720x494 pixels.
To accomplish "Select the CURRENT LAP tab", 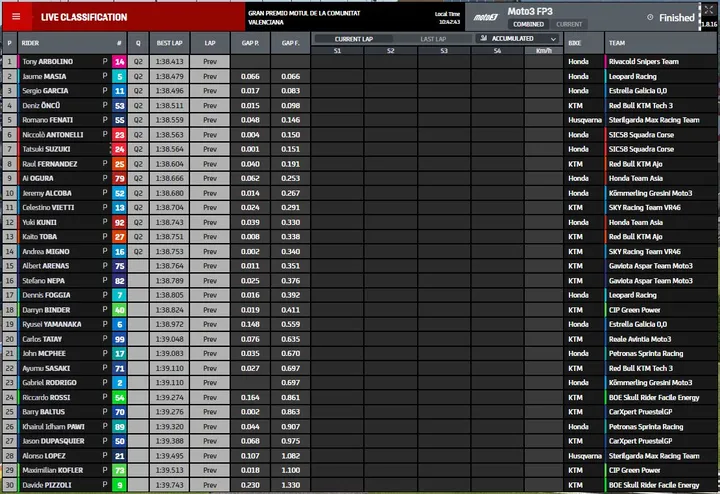I will [x=354, y=39].
